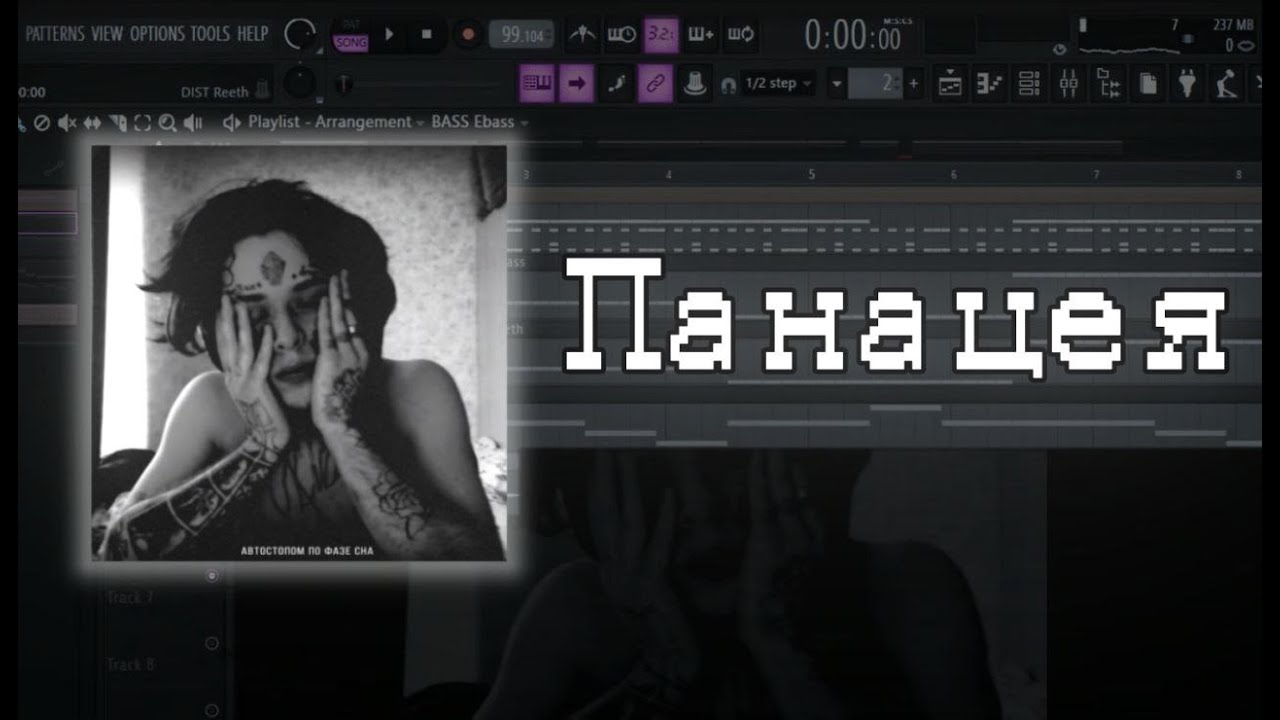Mute Track 8 with its dot switch
1280x720 pixels.
[212, 644]
